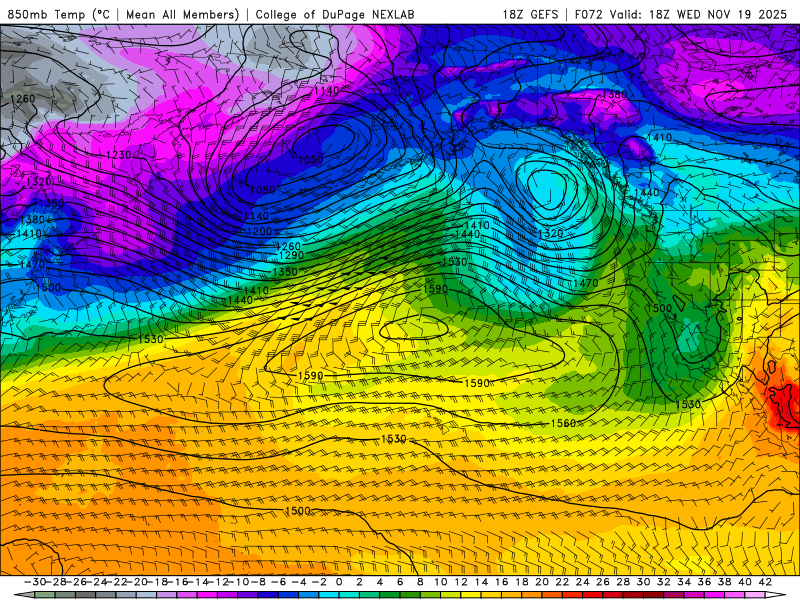Click the 1080 contour label
The image size is (800, 600).
point(263,190)
